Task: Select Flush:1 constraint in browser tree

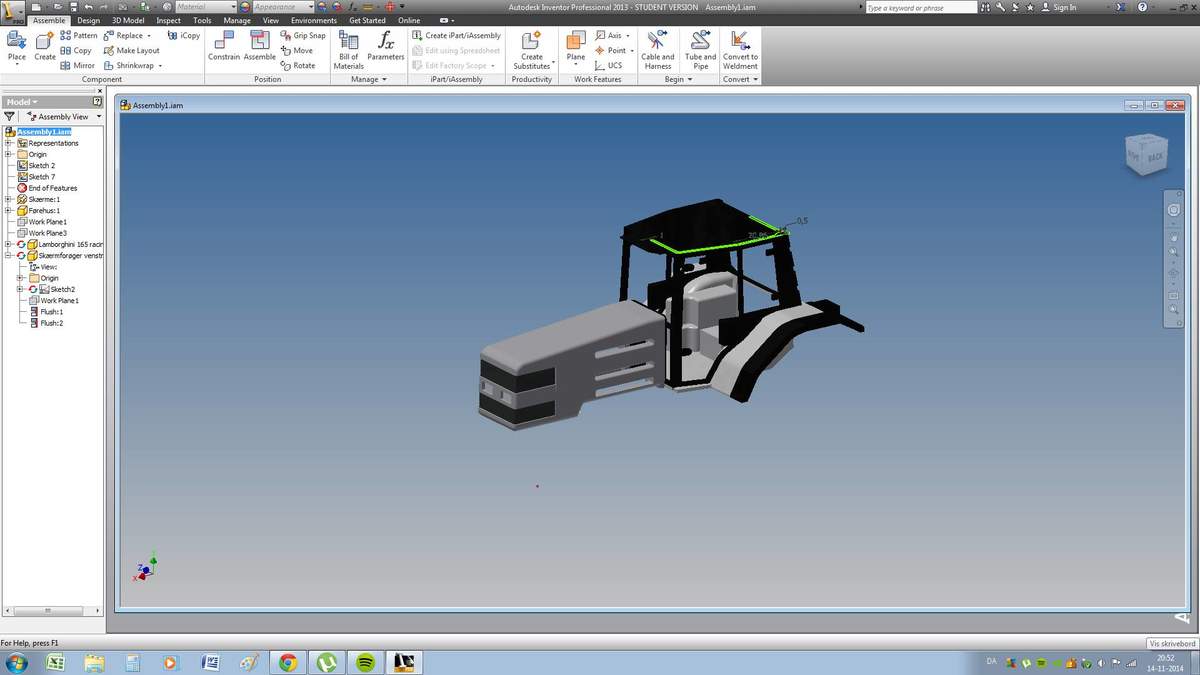Action: (51, 312)
